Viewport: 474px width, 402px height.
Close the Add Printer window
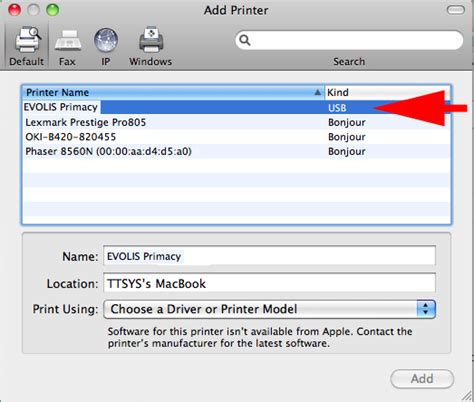coord(14,10)
